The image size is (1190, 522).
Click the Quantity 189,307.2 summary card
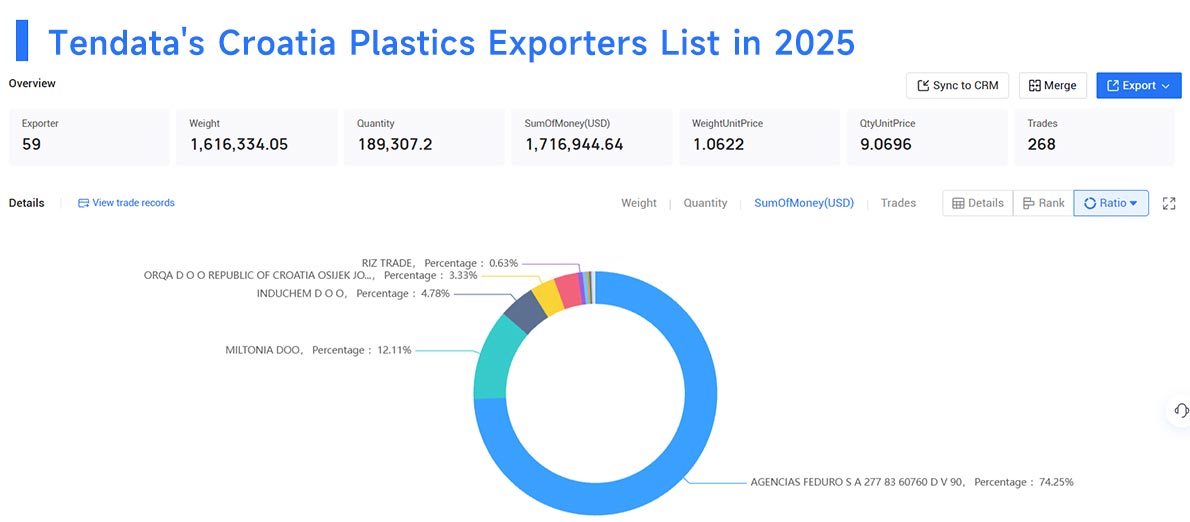424,137
